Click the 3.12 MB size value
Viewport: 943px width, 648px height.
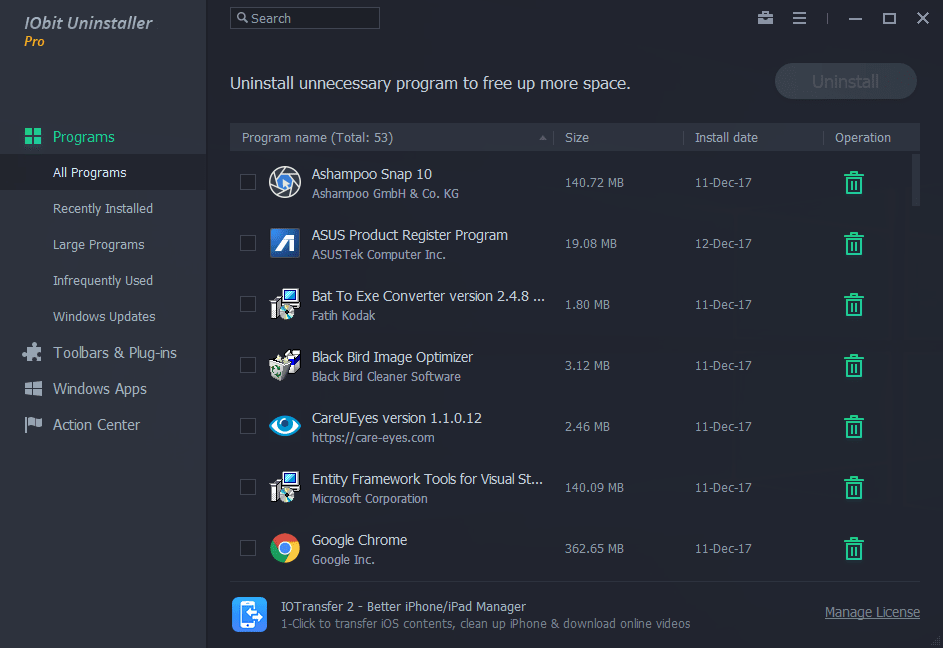coord(587,366)
